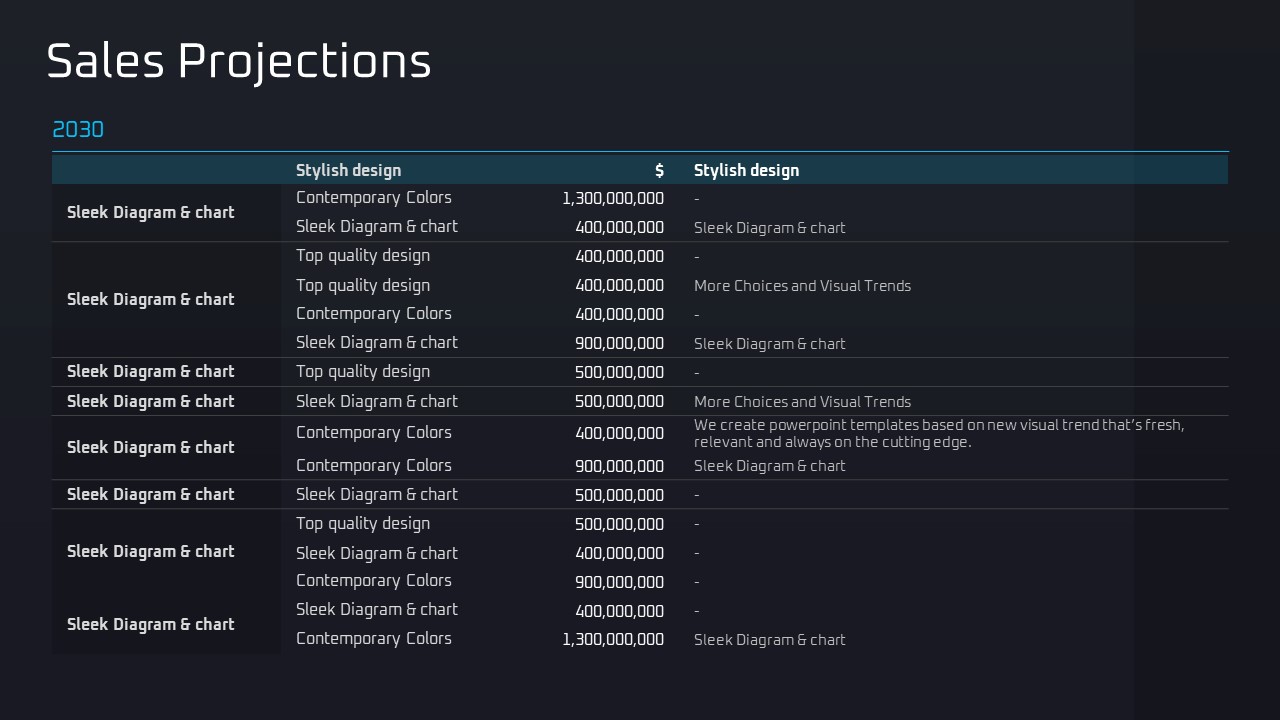This screenshot has width=1280, height=720.
Task: Click 1,300,000,000 in the row with dash note
Action: [x=613, y=198]
